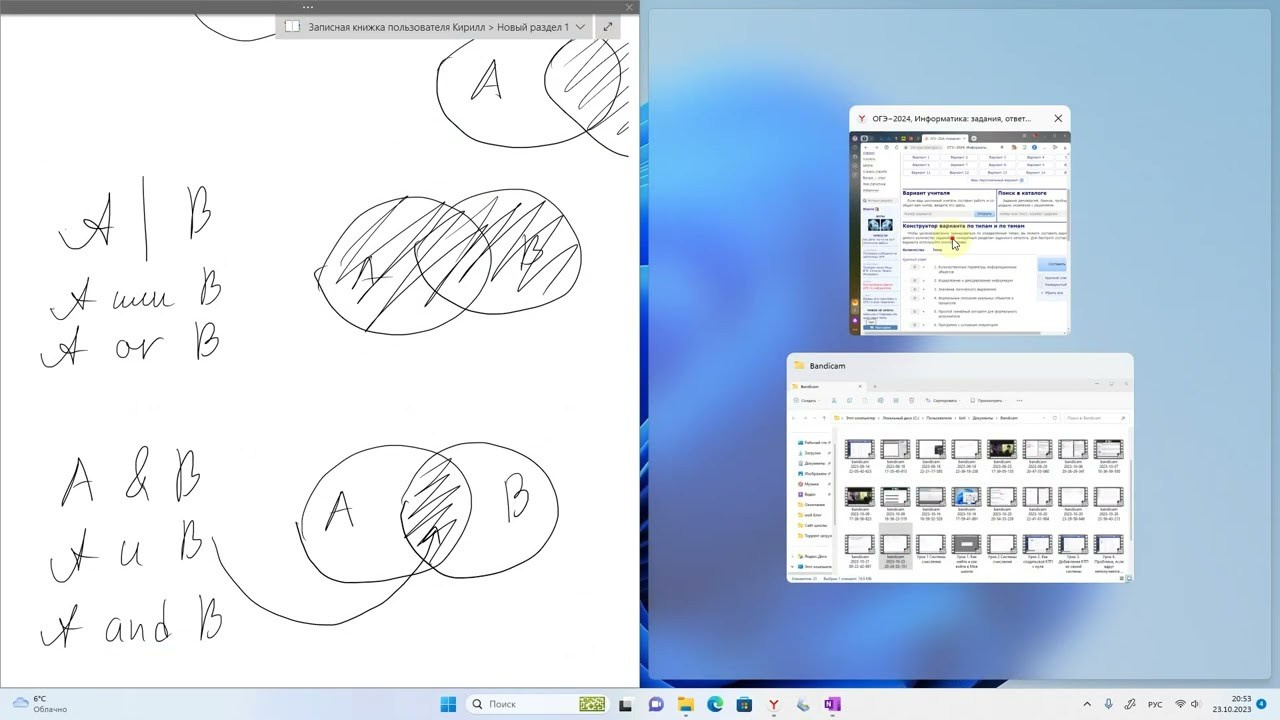Click the microphone icon in the system tray
1280x720 pixels.
(1108, 704)
